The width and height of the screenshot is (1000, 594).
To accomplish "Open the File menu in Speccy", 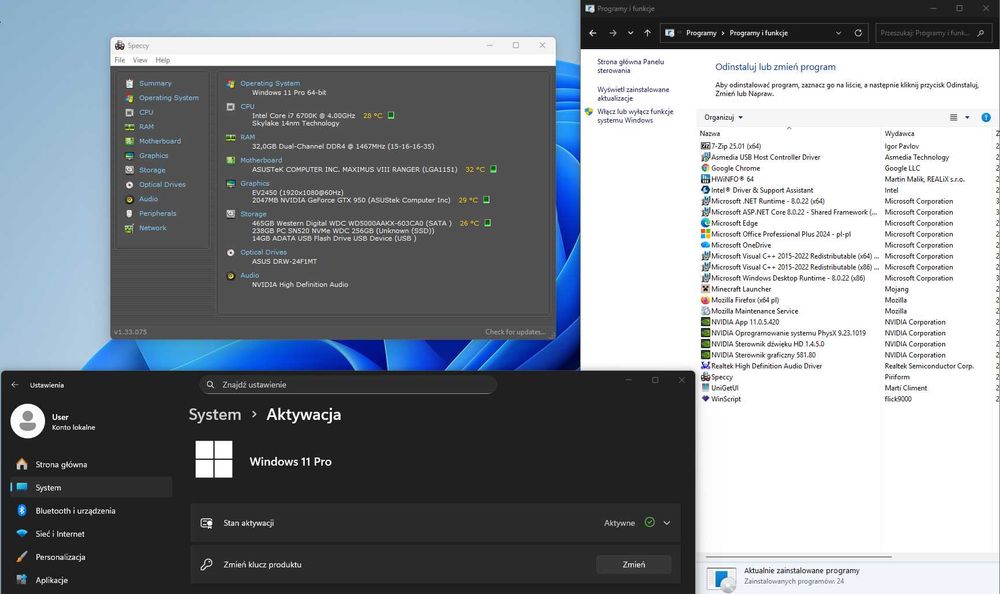I will tap(120, 60).
